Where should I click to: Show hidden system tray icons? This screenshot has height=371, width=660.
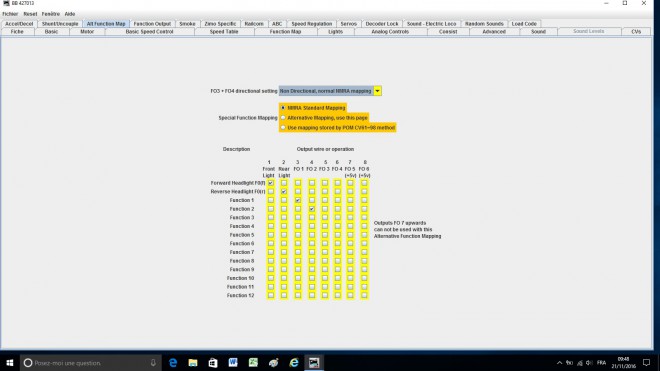559,363
